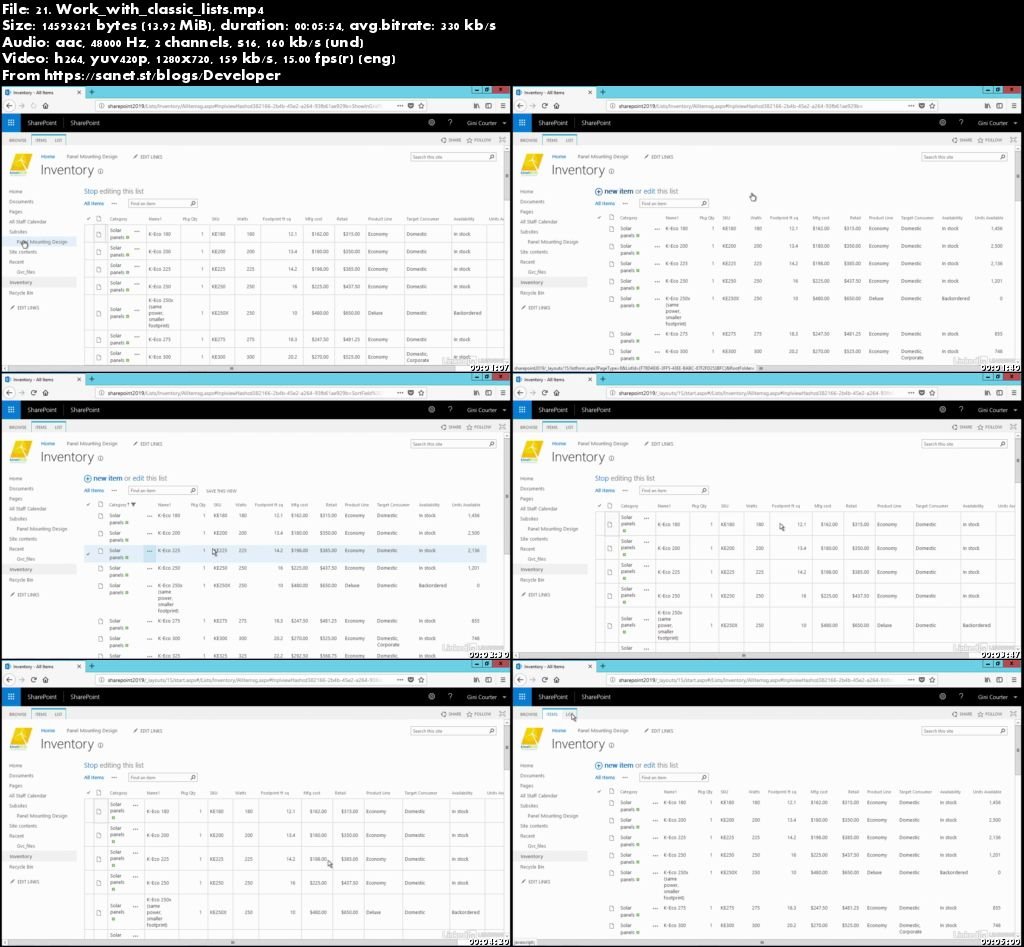Open the Firefox hamburger menu in 00:01:07 frame
This screenshot has width=1024, height=947.
coord(502,106)
